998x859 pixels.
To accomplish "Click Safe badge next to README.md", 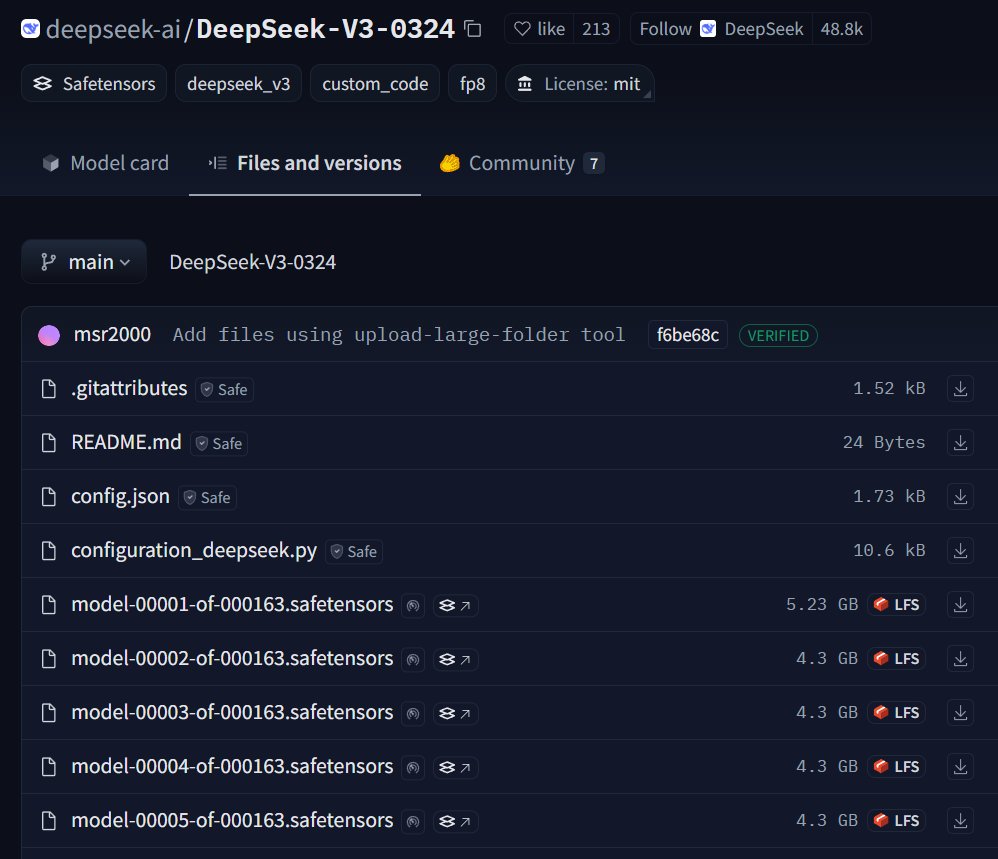I will coord(219,443).
